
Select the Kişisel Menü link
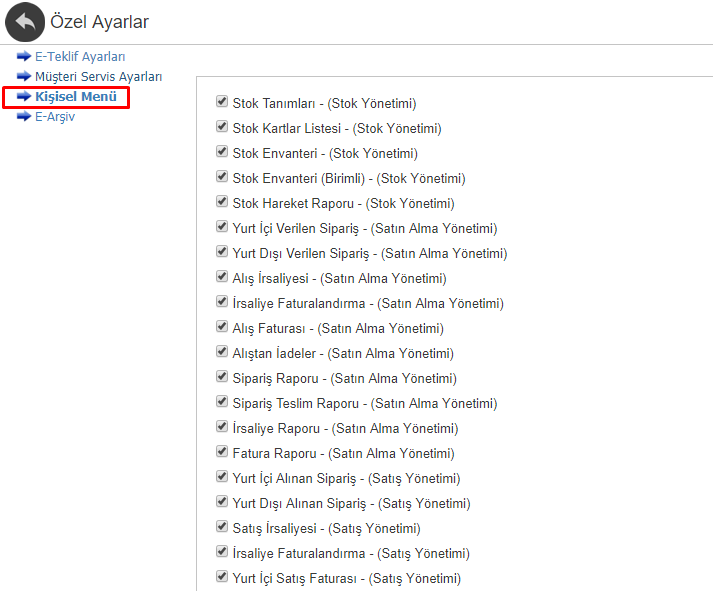[x=76, y=96]
